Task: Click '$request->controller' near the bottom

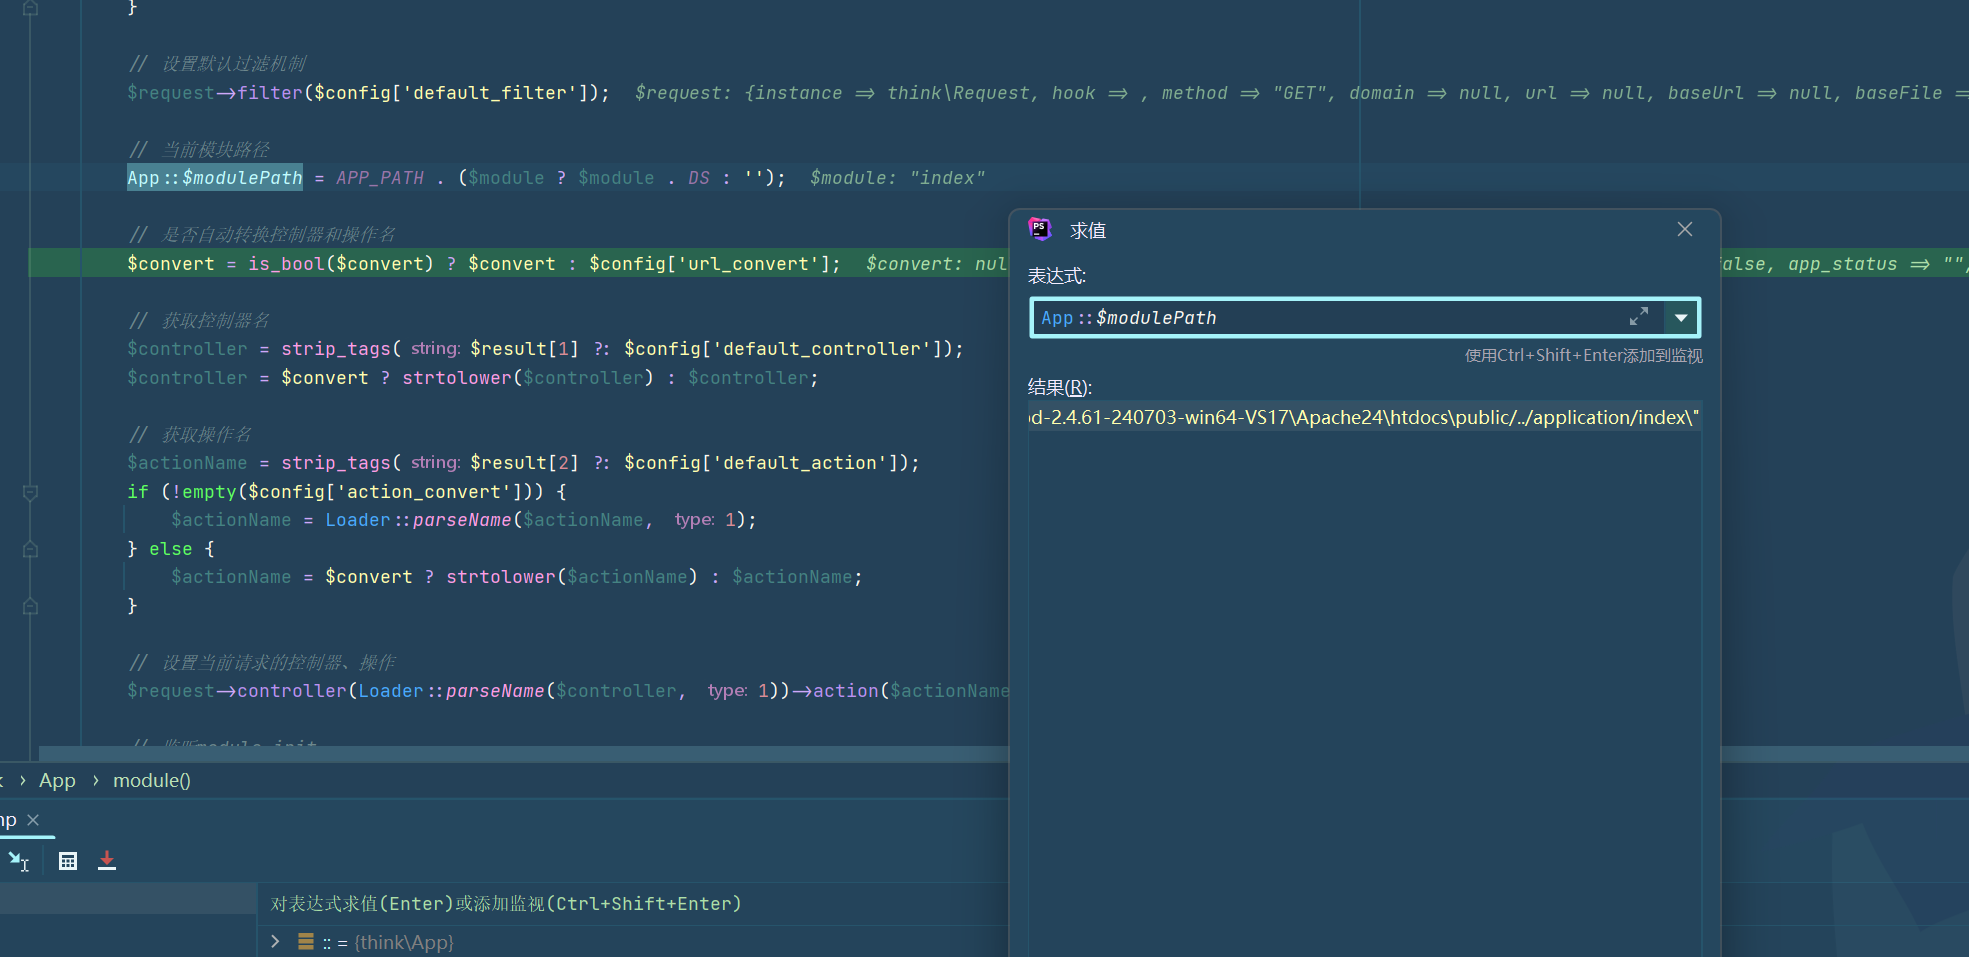Action: pos(236,690)
